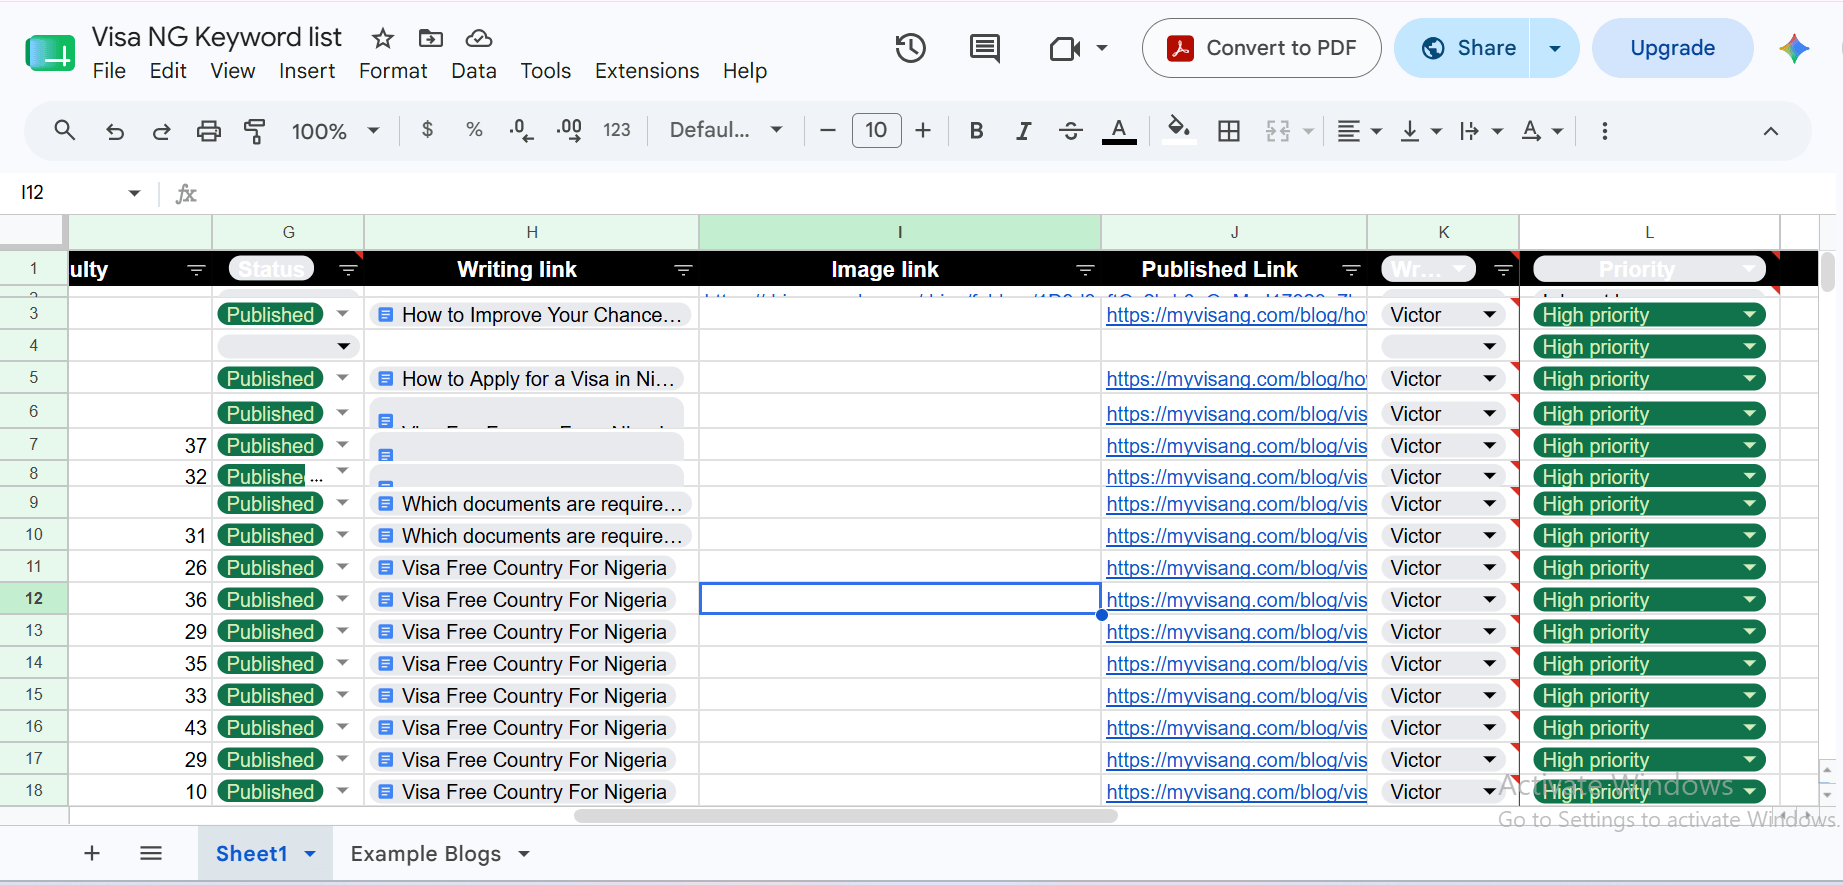Select the Sheet1 tab
The width and height of the screenshot is (1843, 885).
click(252, 853)
